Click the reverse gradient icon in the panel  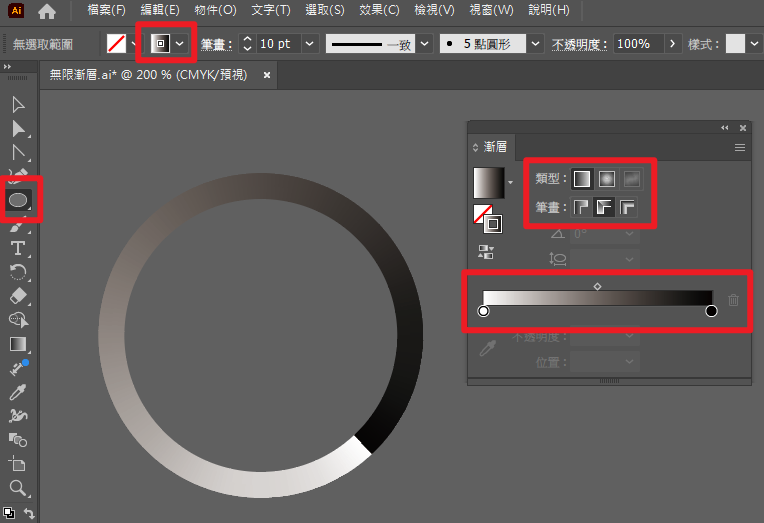pyautogui.click(x=487, y=252)
